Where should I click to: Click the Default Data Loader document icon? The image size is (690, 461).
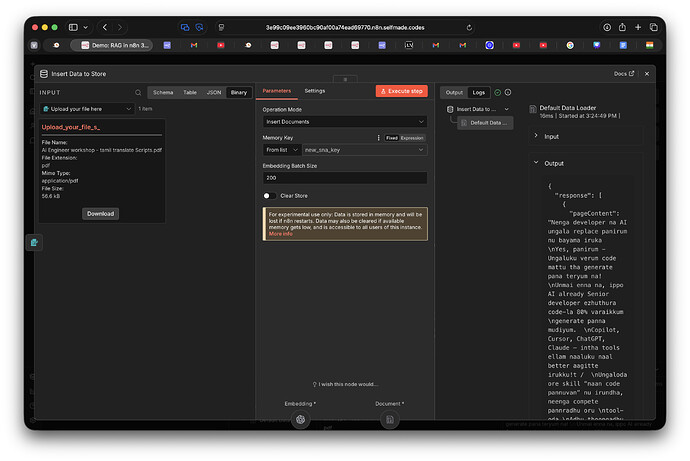532,109
